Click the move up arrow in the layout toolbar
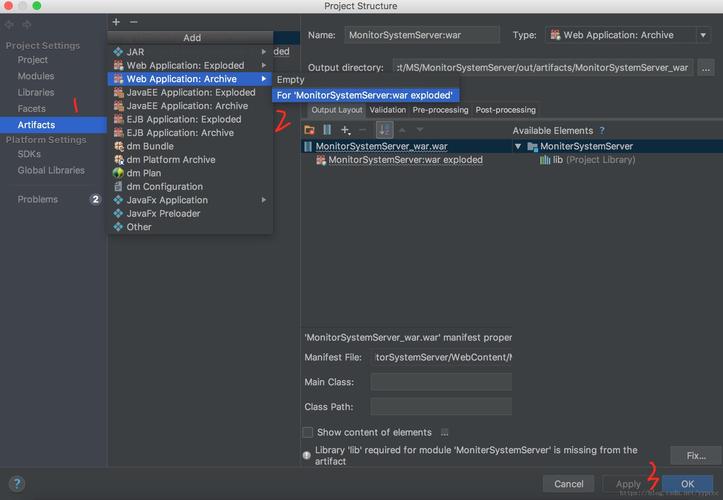The image size is (723, 500). [402, 130]
